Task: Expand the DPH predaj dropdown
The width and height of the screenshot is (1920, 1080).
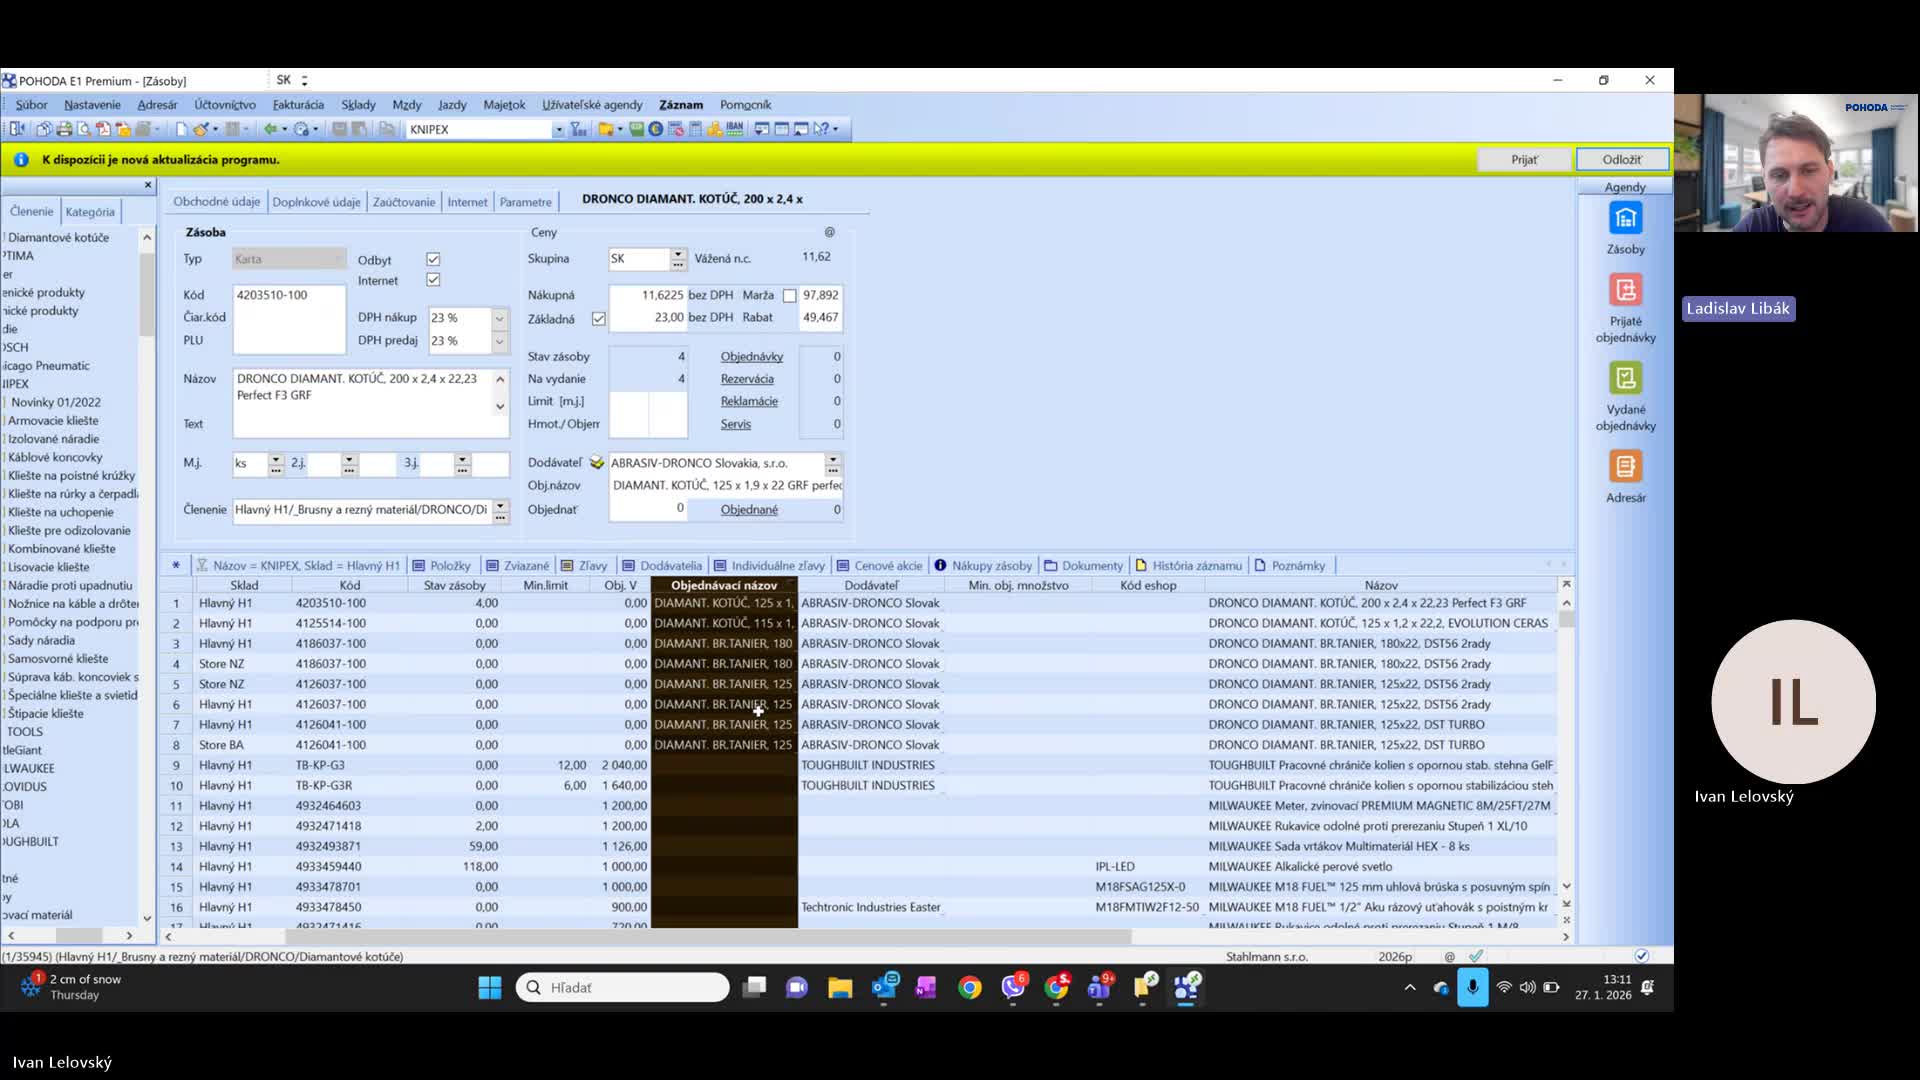Action: point(499,341)
